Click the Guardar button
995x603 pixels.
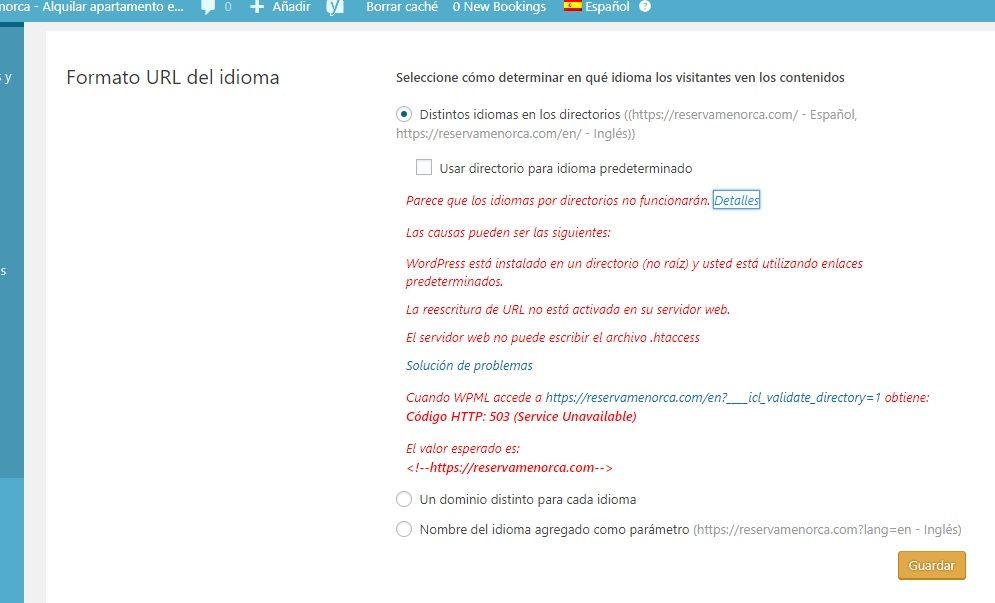(931, 565)
